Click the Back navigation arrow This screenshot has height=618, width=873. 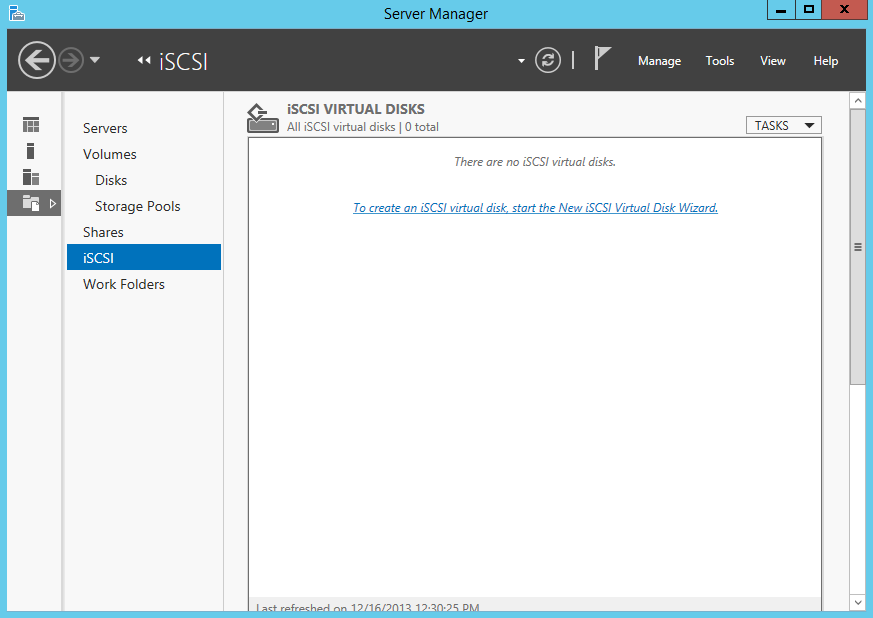pyautogui.click(x=36, y=60)
